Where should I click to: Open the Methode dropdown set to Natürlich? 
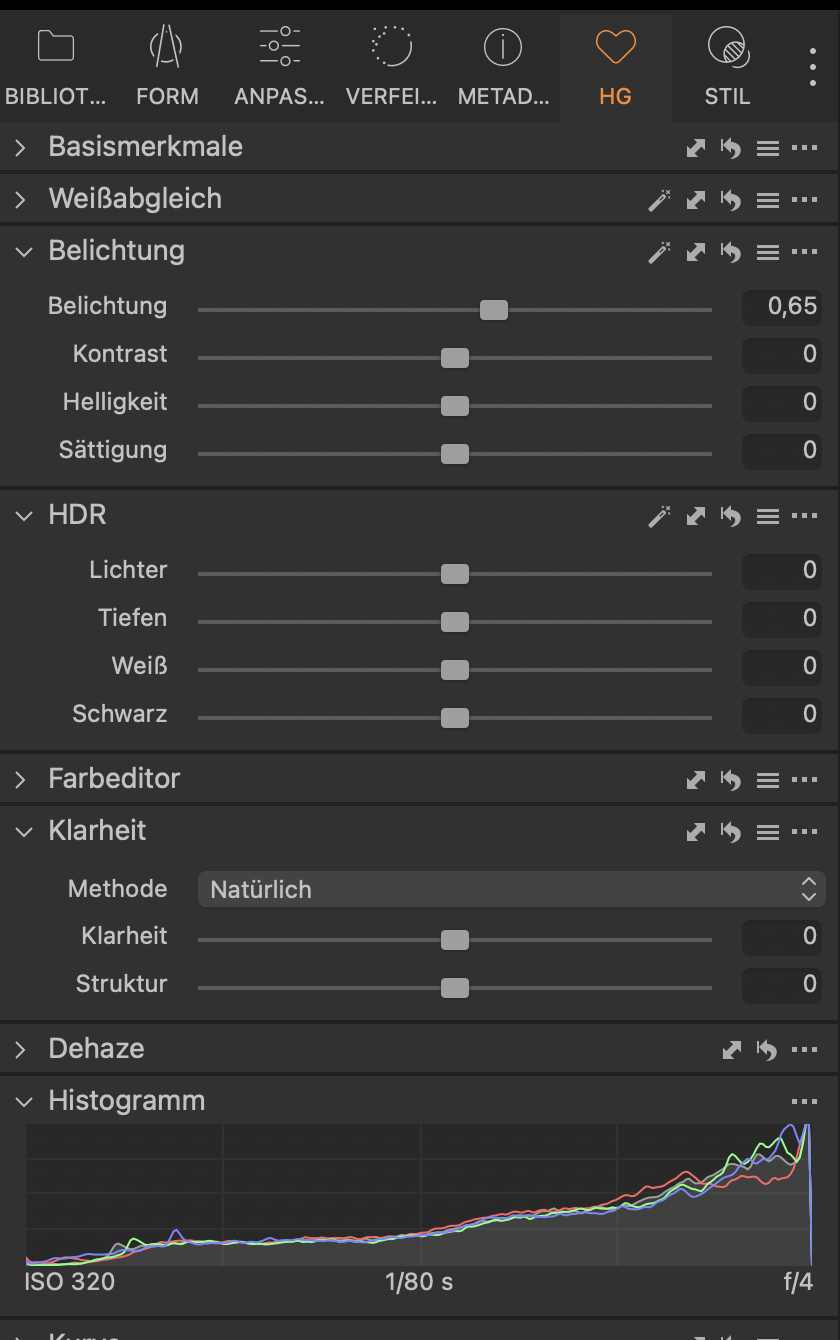(511, 889)
